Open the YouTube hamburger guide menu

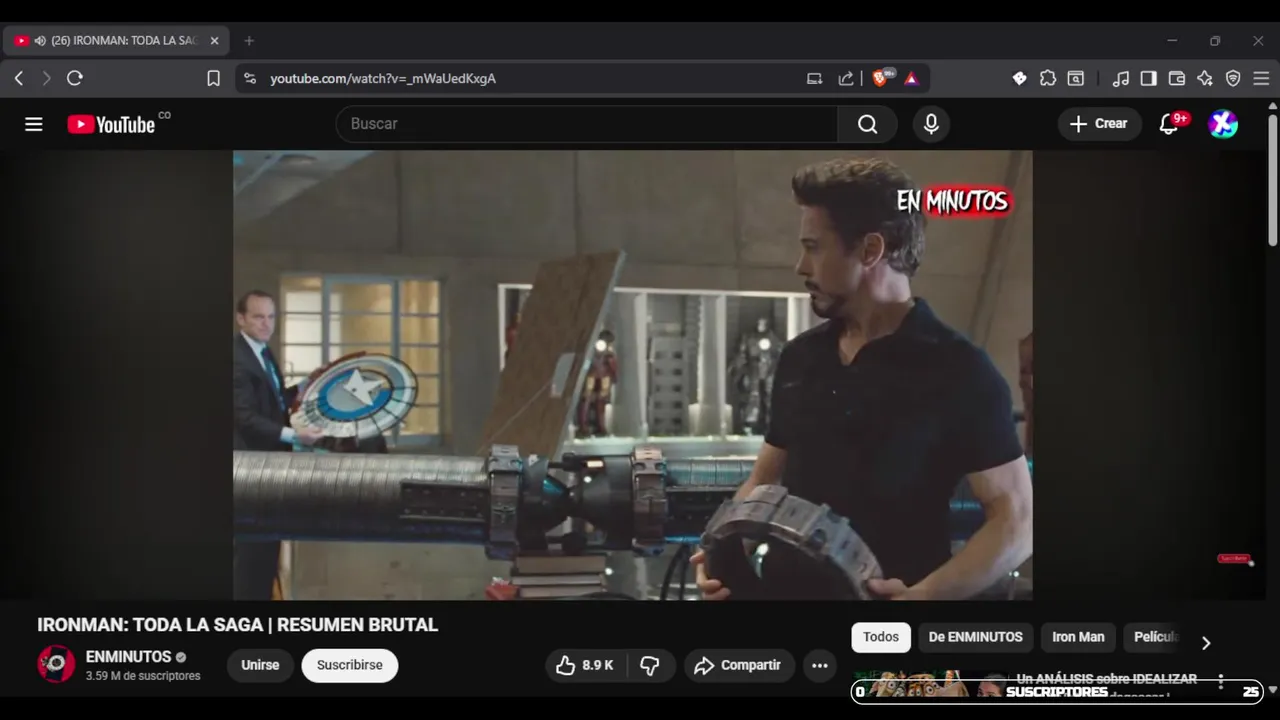[x=34, y=124]
